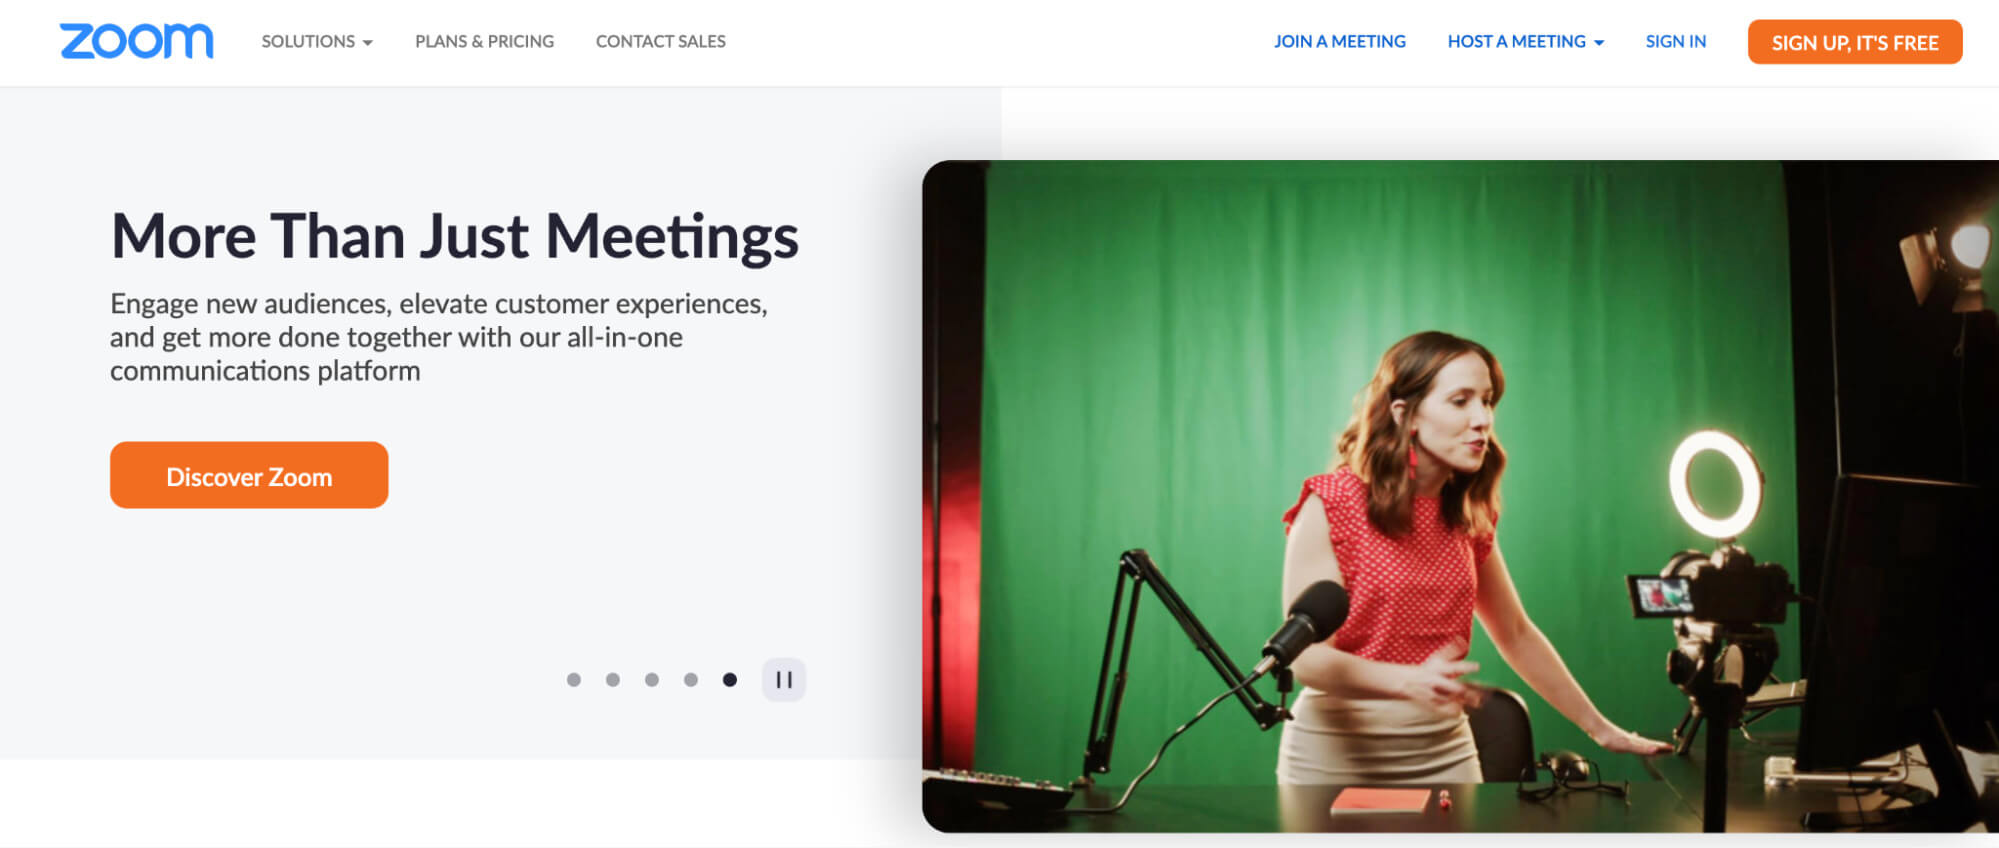Screen dimensions: 1999x848
Task: Open Contact Sales page
Action: [x=661, y=41]
